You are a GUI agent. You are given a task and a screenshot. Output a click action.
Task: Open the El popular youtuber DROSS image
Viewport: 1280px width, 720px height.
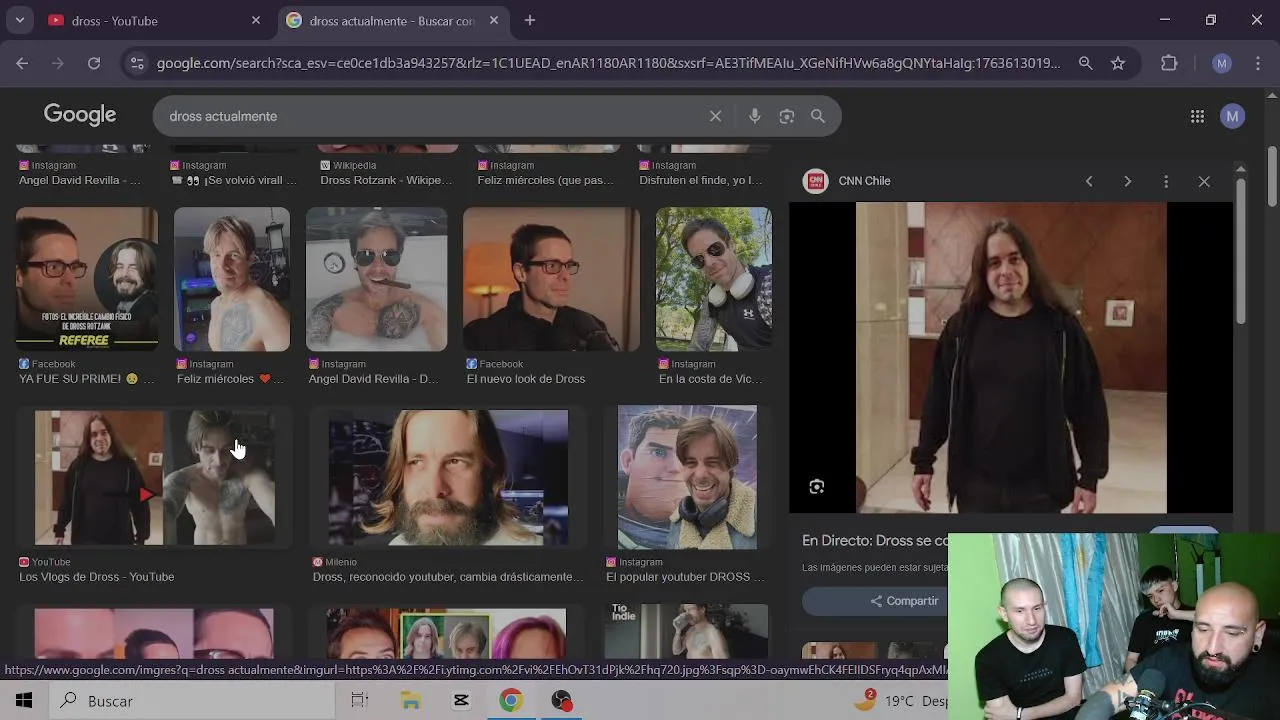[687, 478]
